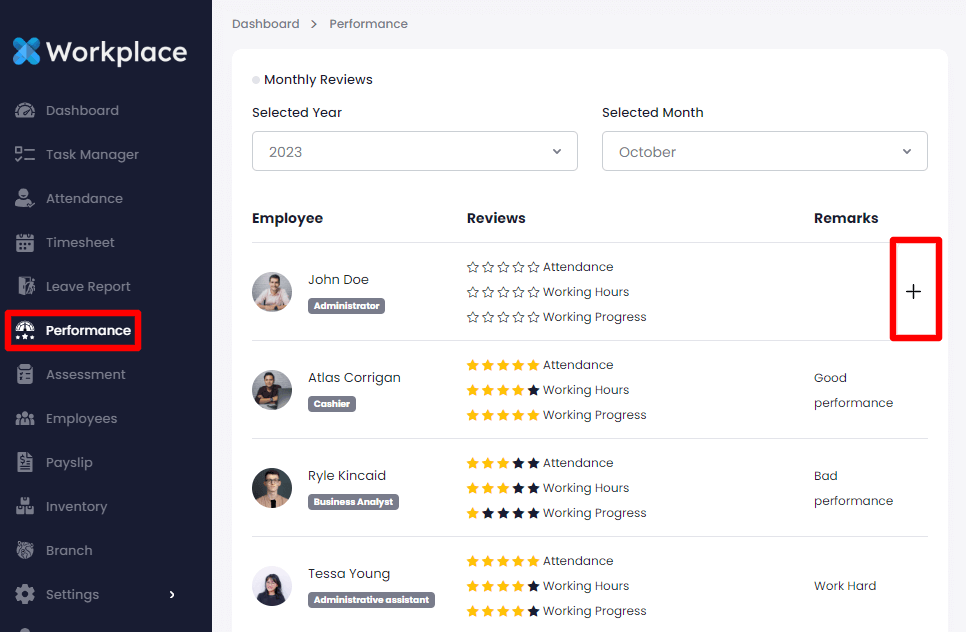The height and width of the screenshot is (632, 966).
Task: Click the Leave Report icon
Action: pyautogui.click(x=26, y=287)
